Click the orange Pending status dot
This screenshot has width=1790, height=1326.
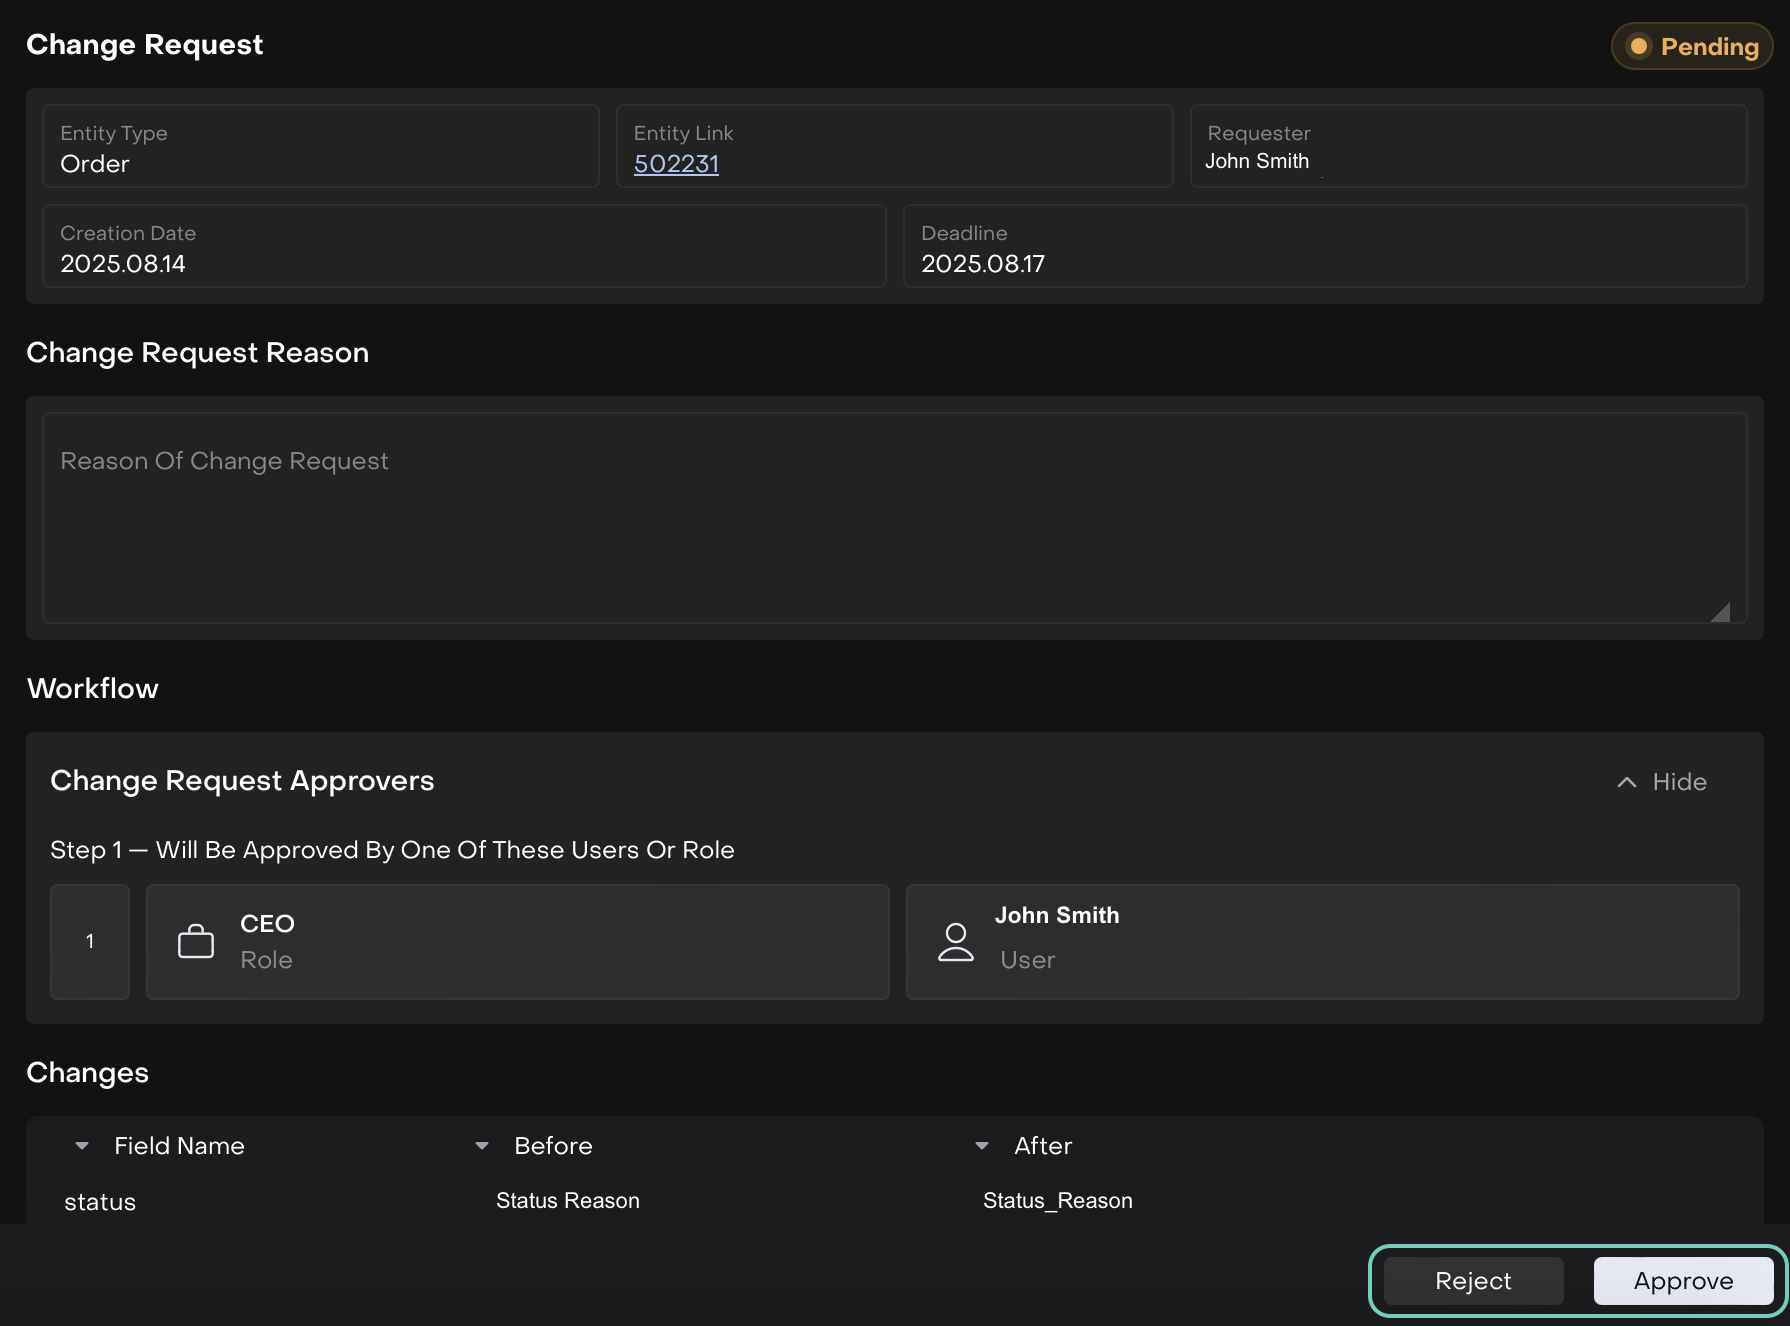[x=1638, y=47]
